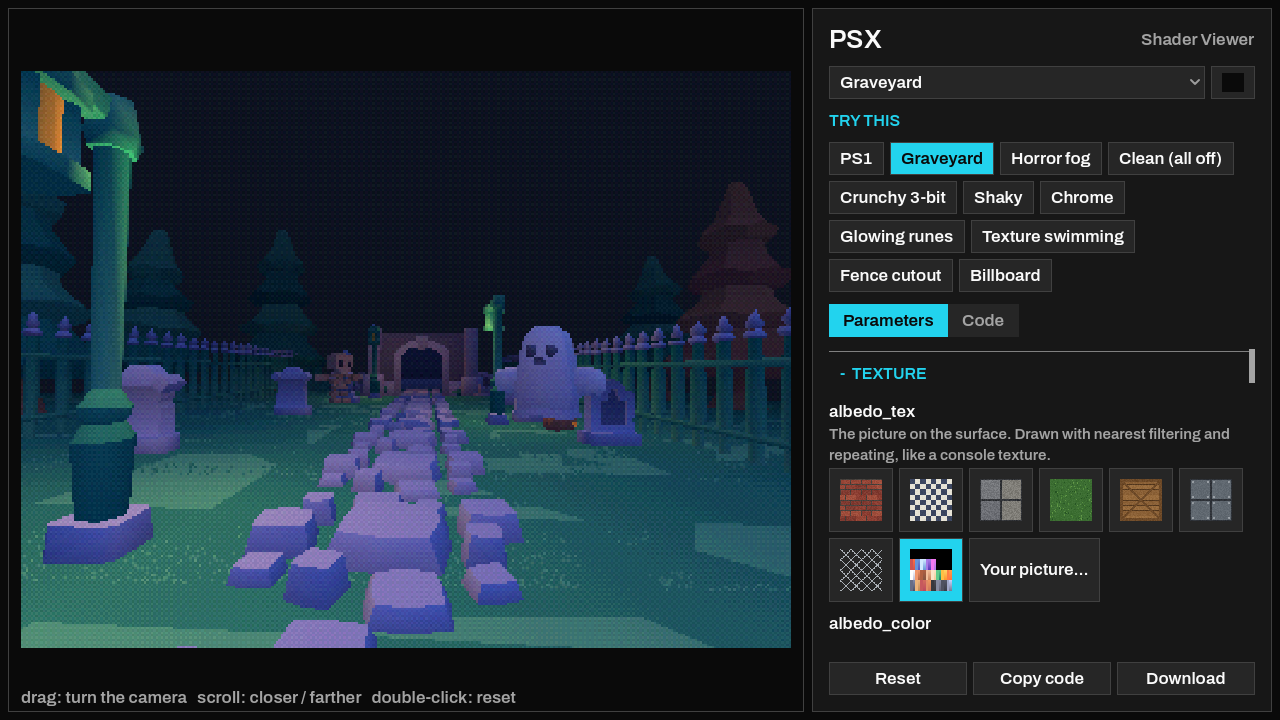Apply the green grass texture

(1071, 500)
